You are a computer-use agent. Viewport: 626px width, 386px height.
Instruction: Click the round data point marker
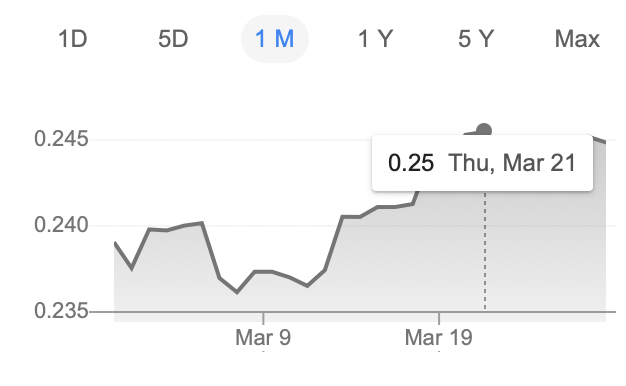(x=484, y=130)
